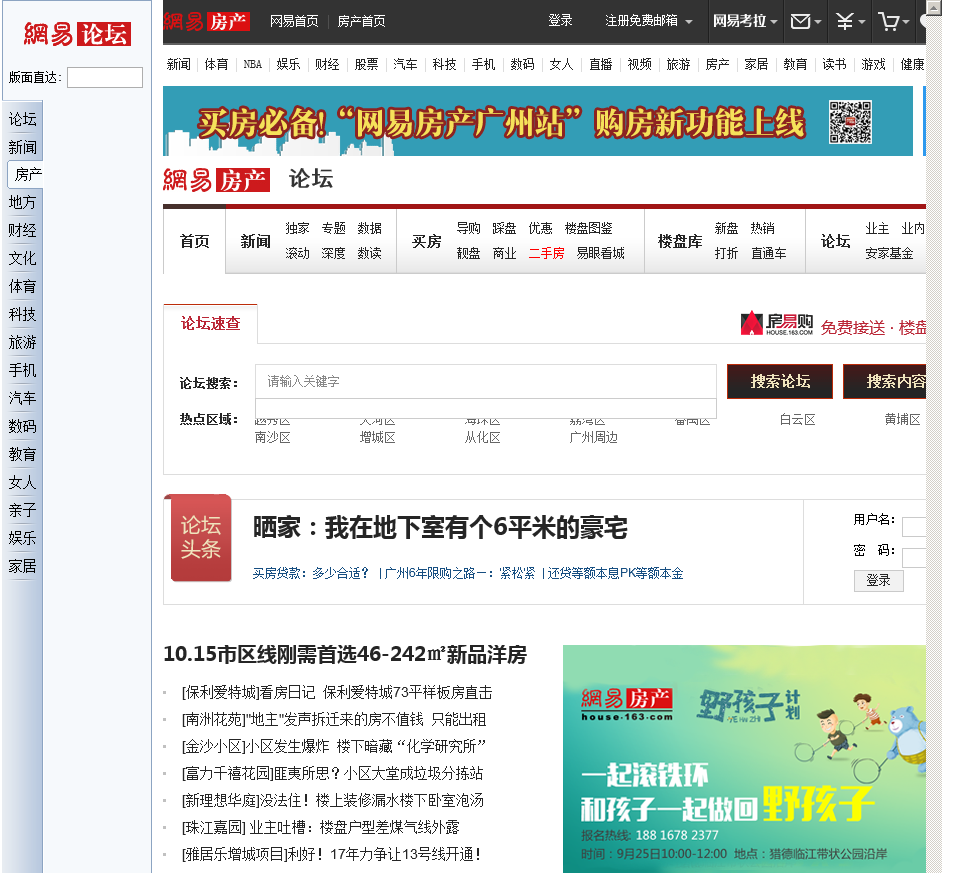
Task: Open headline 晒家：我在地下室有个6平米的豪宅
Action: tap(440, 528)
